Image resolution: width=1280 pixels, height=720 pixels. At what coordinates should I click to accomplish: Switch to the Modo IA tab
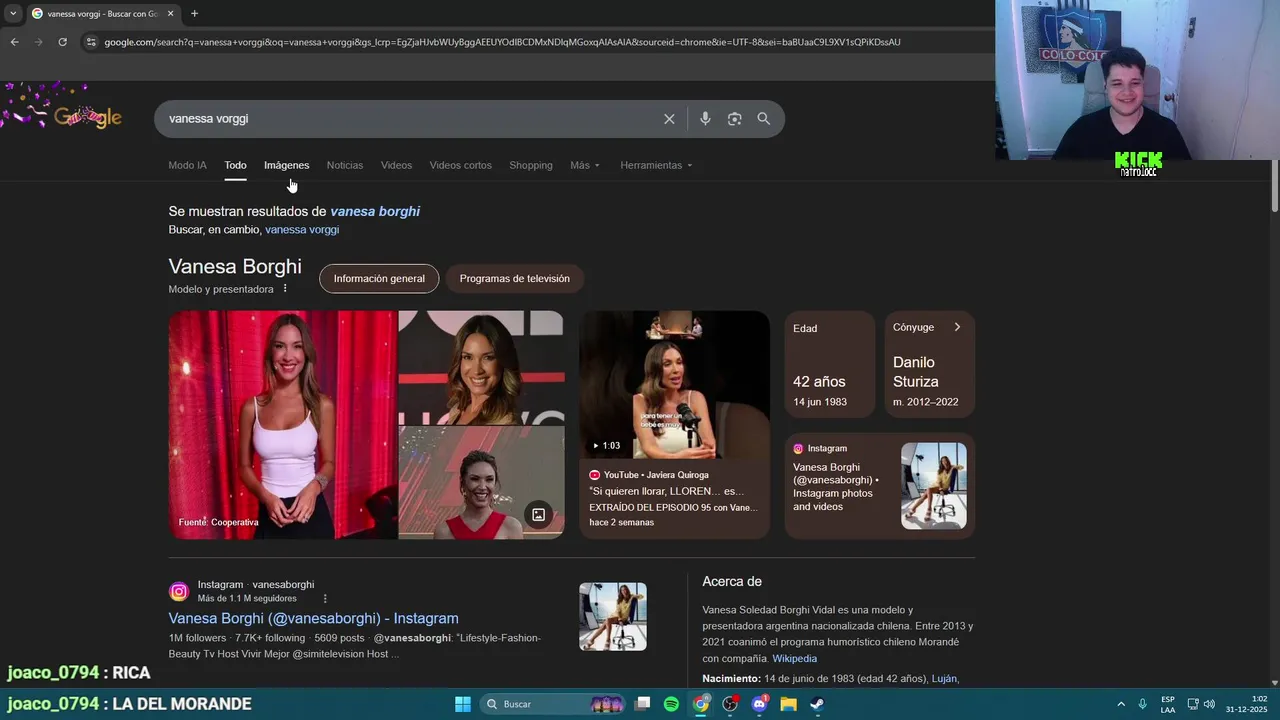pyautogui.click(x=187, y=165)
